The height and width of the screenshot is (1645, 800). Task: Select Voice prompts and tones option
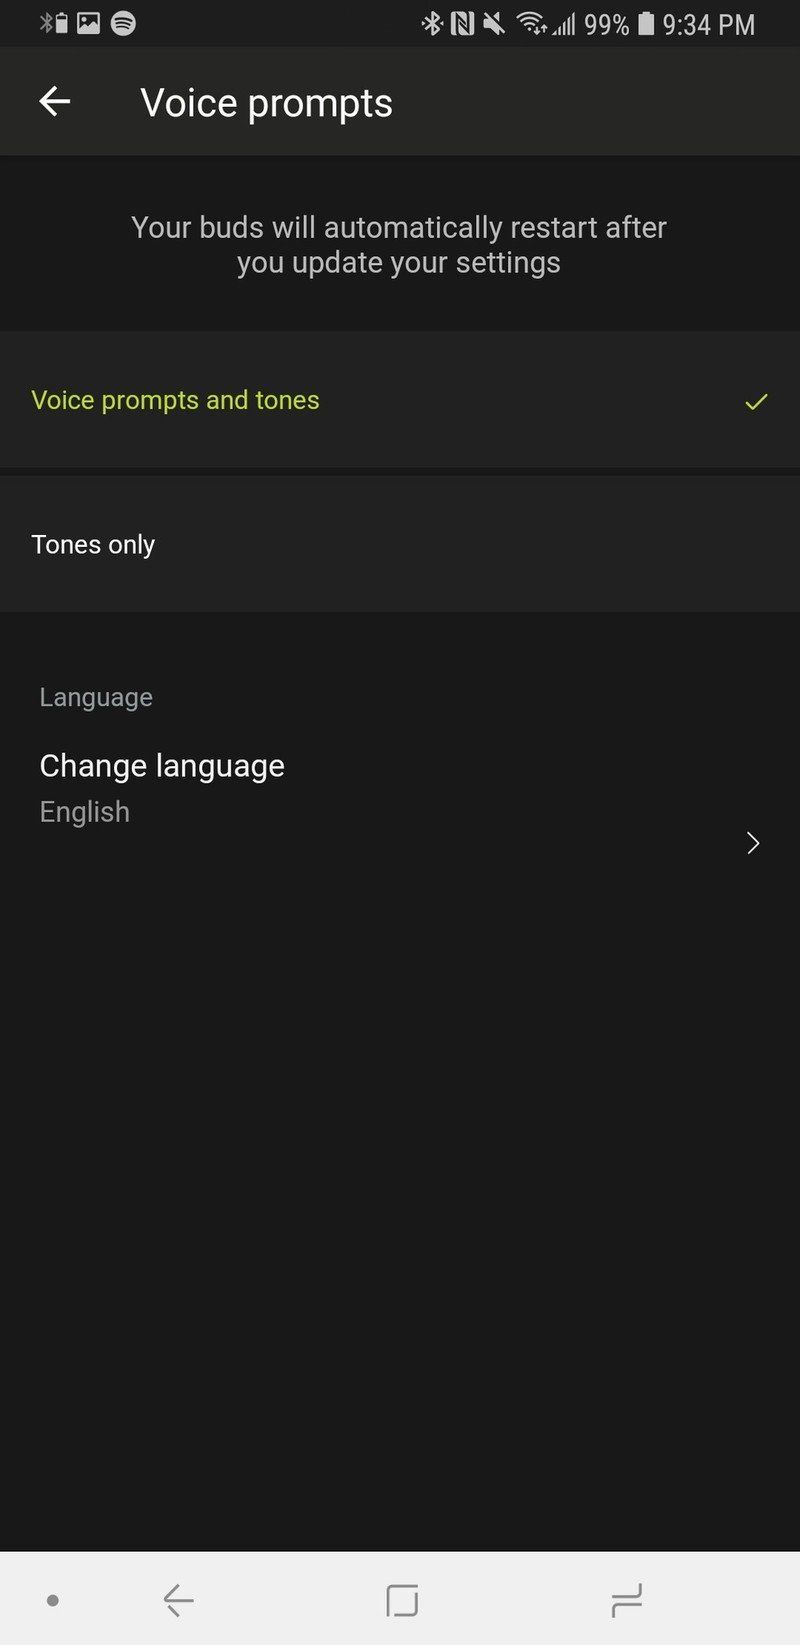click(400, 400)
